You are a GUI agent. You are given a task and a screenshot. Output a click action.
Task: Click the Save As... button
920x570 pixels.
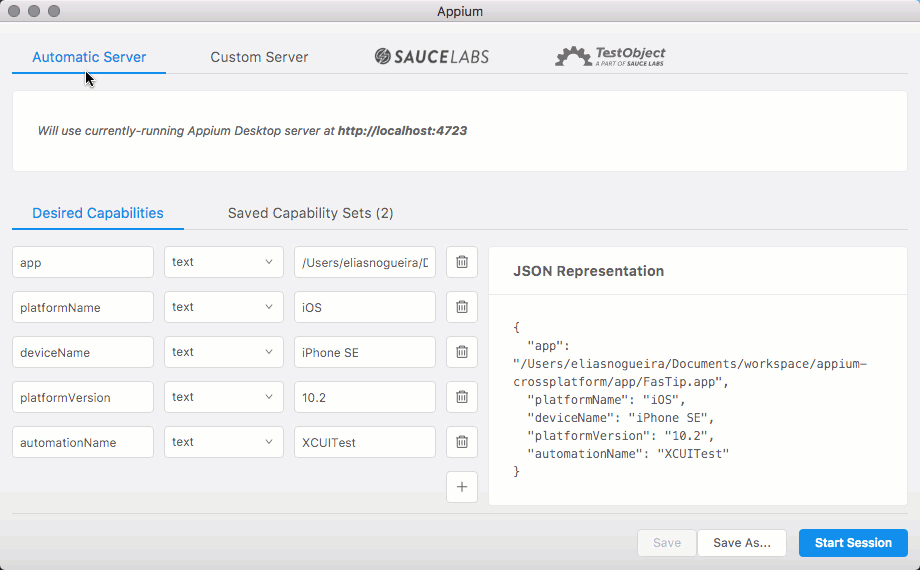click(742, 543)
